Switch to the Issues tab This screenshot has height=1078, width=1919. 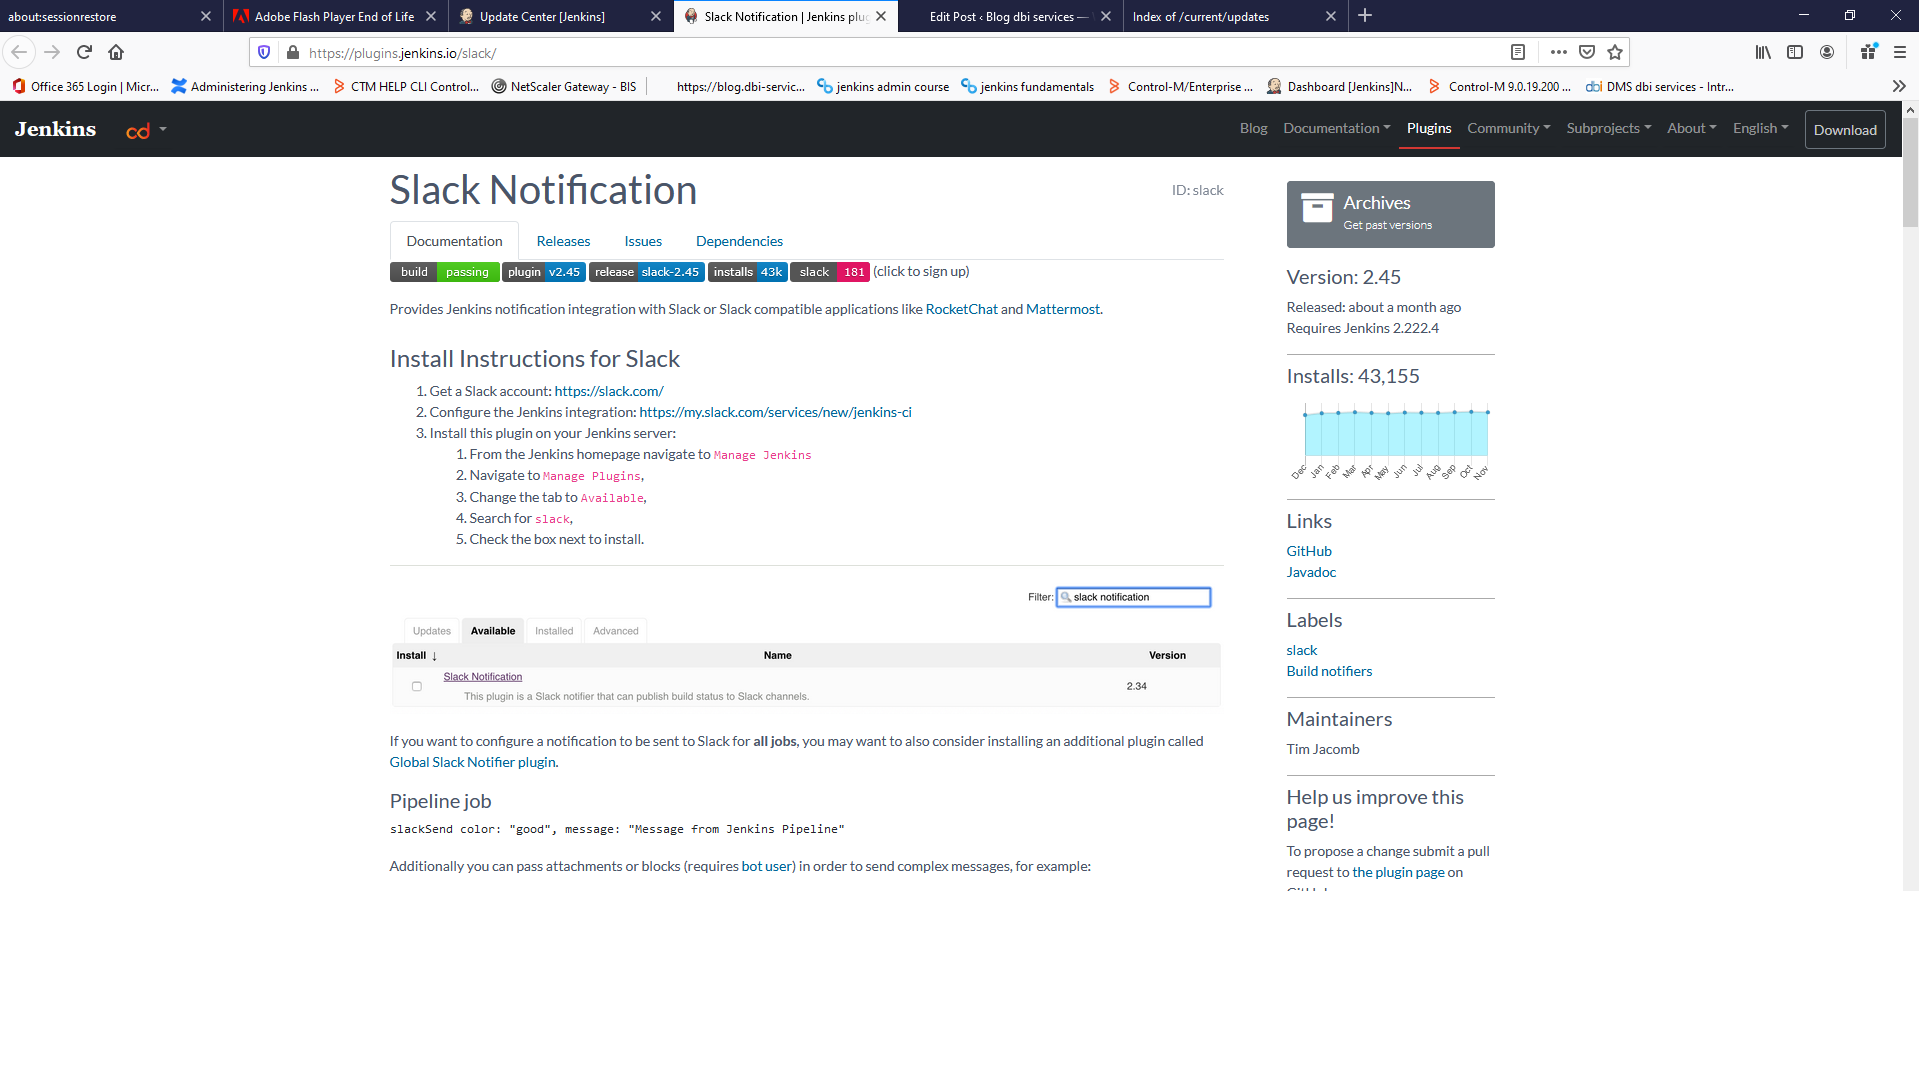coord(643,241)
